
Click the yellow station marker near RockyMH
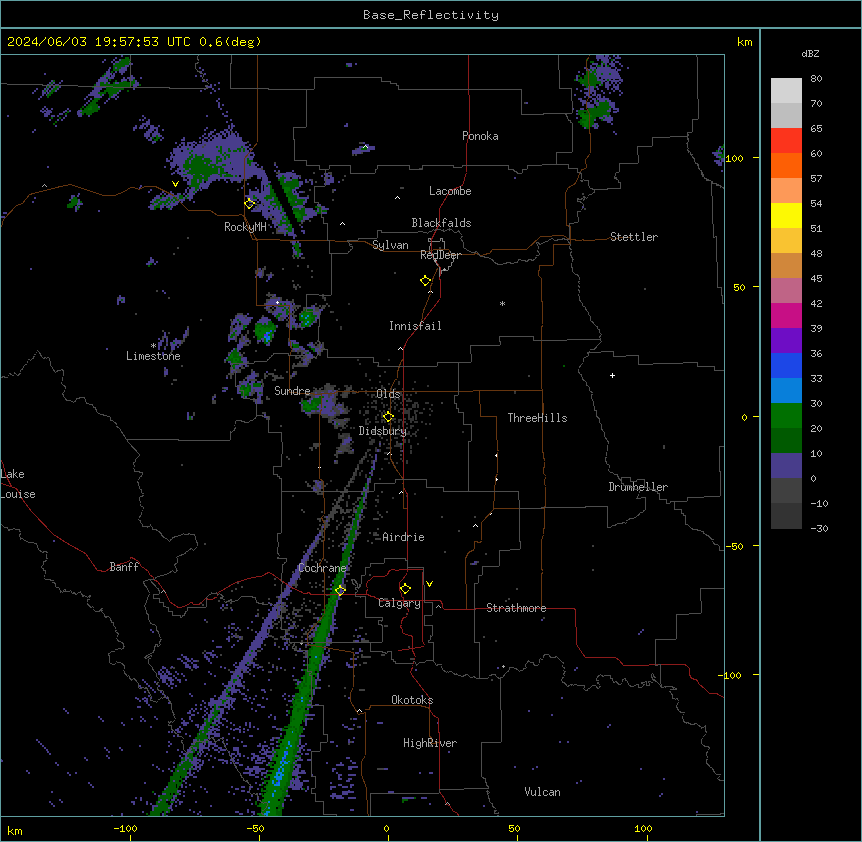tap(250, 204)
